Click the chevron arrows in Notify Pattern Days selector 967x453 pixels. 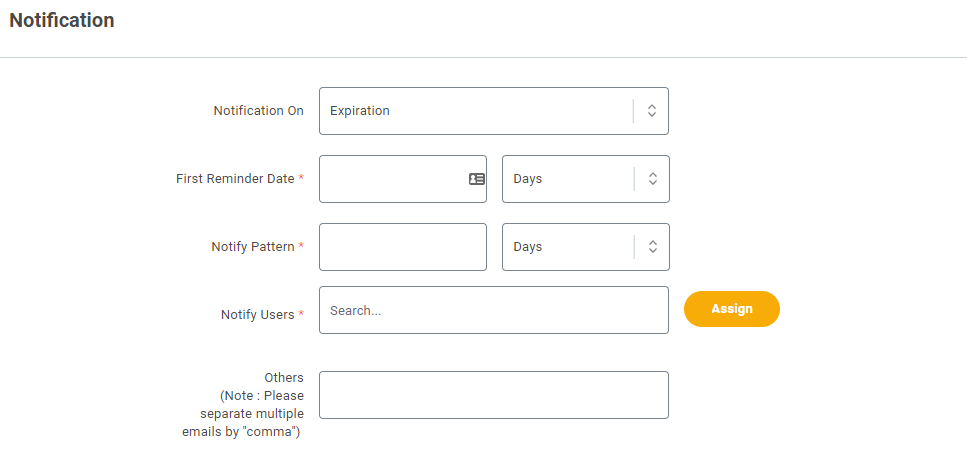click(653, 247)
